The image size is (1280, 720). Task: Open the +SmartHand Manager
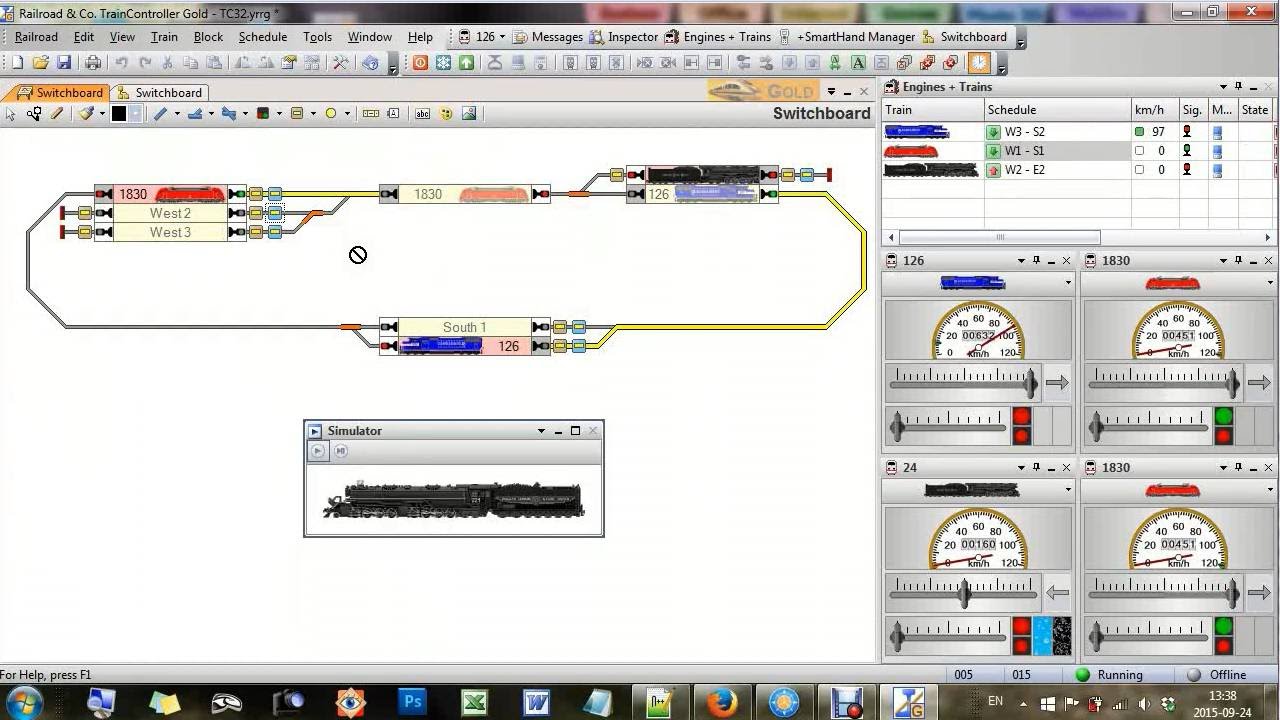[847, 37]
